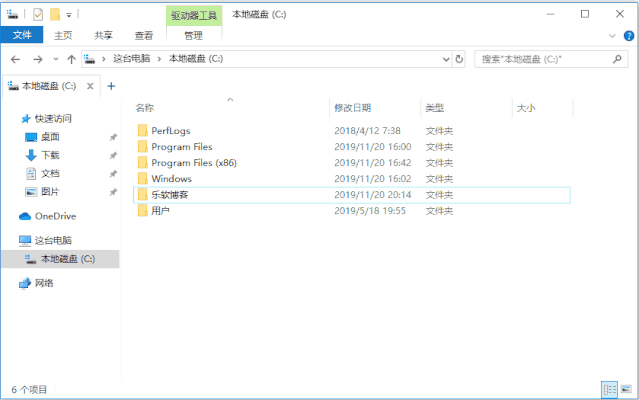
Task: Open the quick access toolbar customize dropdown
Action: tap(69, 15)
